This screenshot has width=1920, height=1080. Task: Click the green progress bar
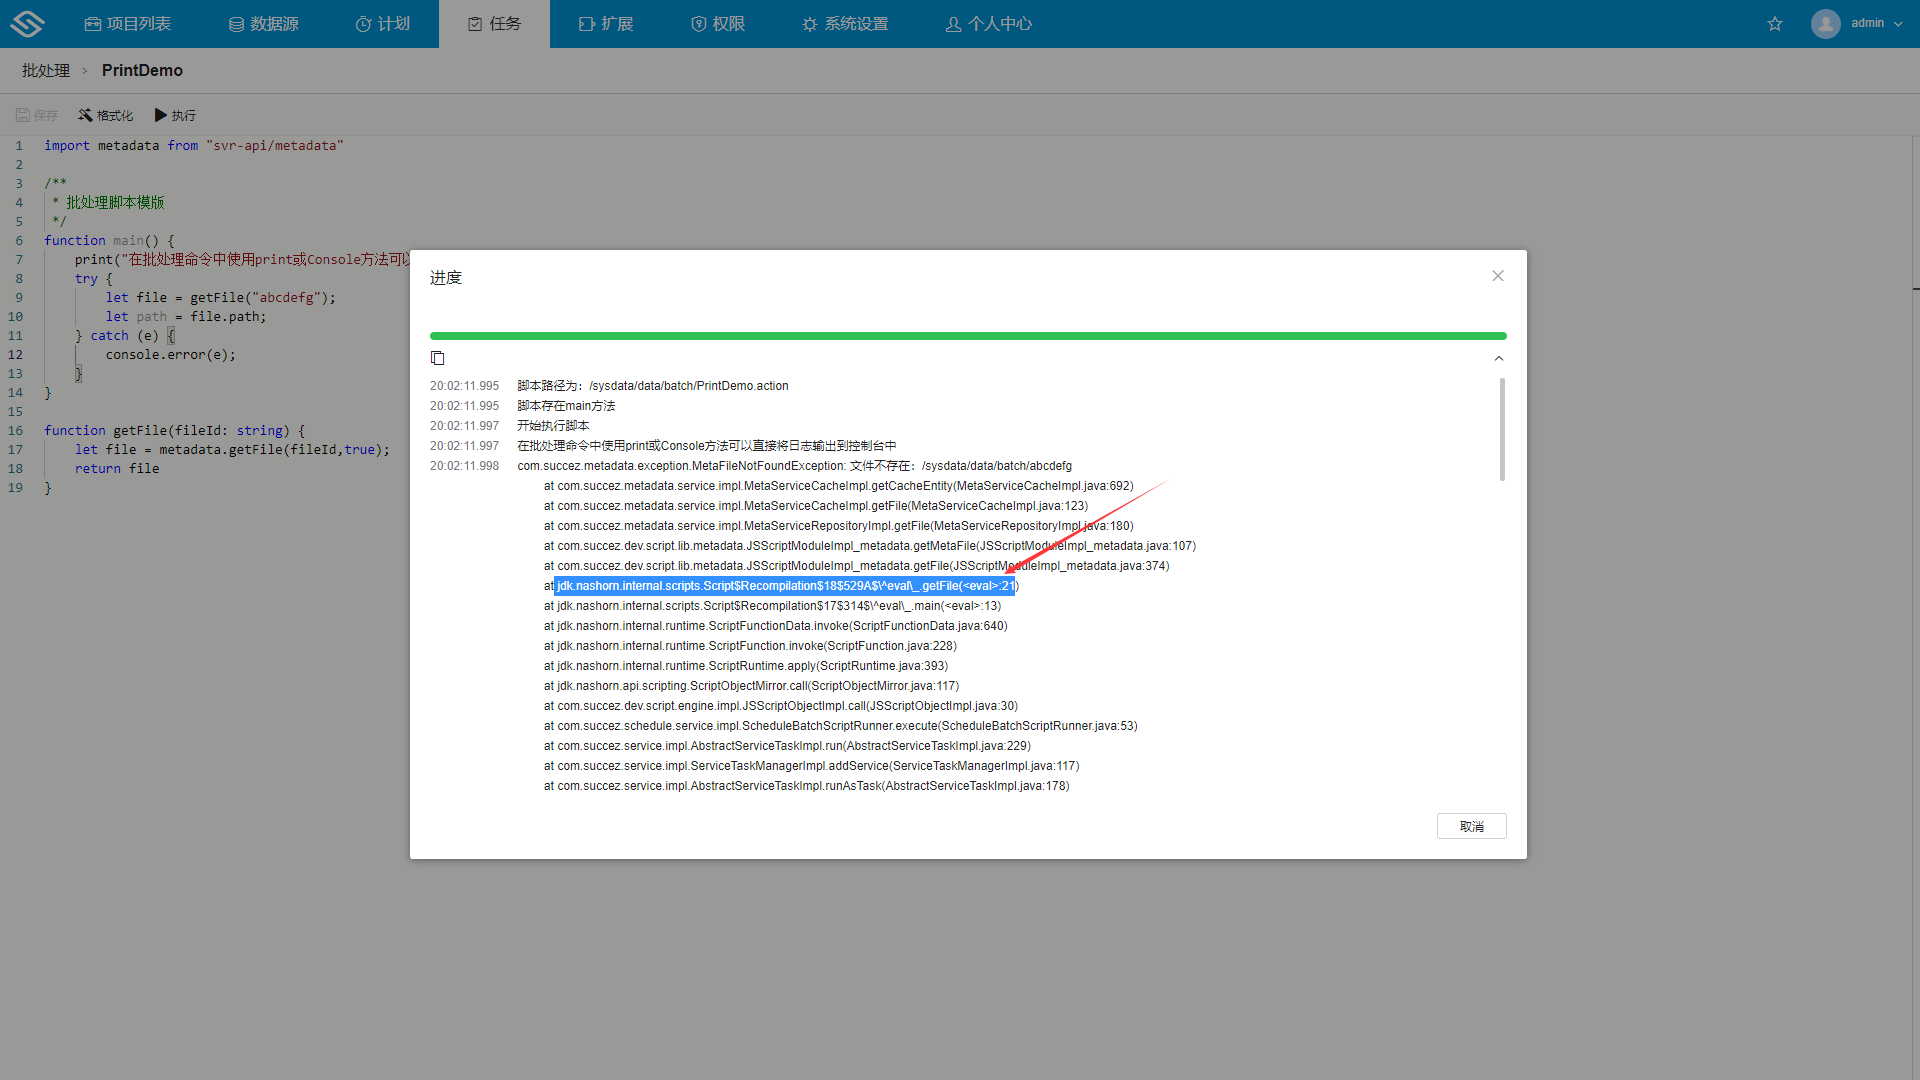(x=967, y=336)
